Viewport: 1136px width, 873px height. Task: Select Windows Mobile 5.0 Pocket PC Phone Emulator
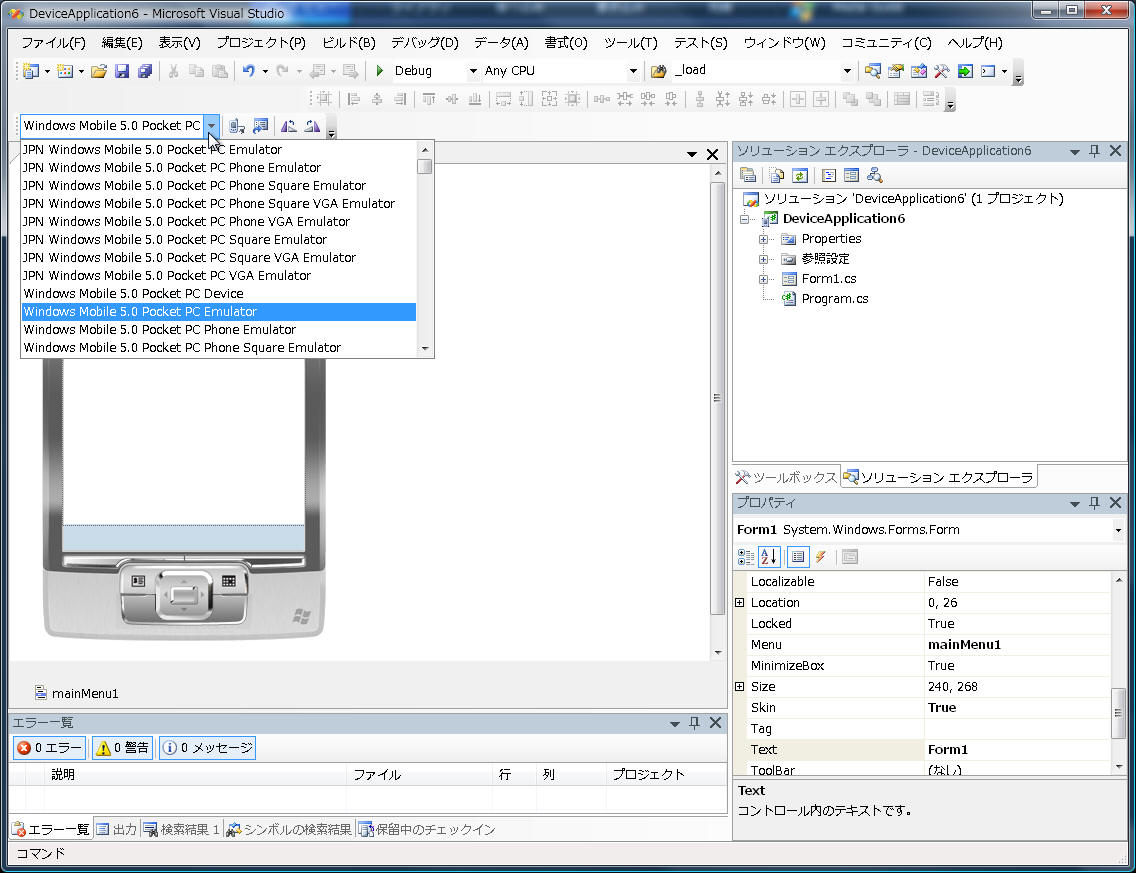(x=218, y=330)
